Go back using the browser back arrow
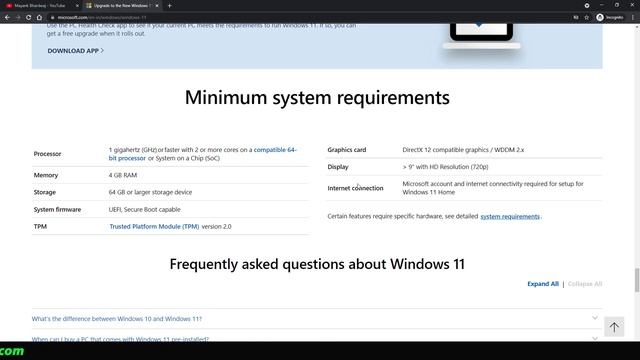 coord(7,17)
